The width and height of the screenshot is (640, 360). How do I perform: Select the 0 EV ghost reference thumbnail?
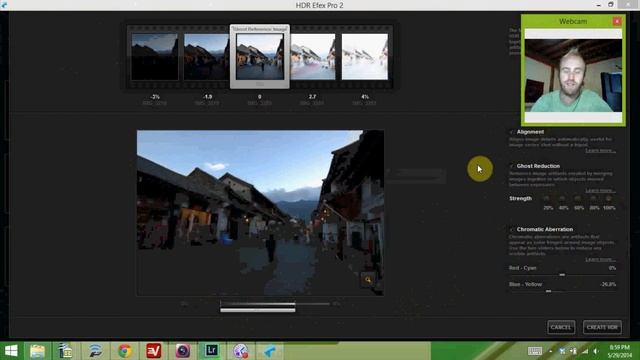tap(260, 57)
